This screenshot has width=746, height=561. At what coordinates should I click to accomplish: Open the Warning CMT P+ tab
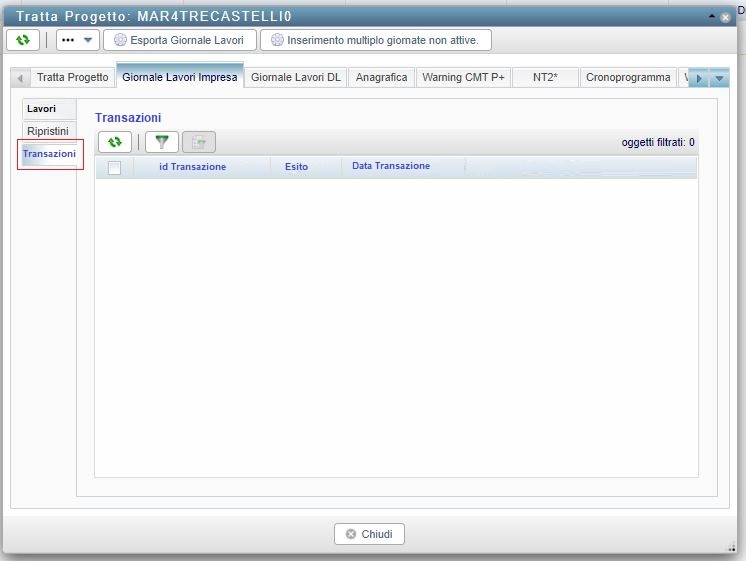[x=463, y=78]
